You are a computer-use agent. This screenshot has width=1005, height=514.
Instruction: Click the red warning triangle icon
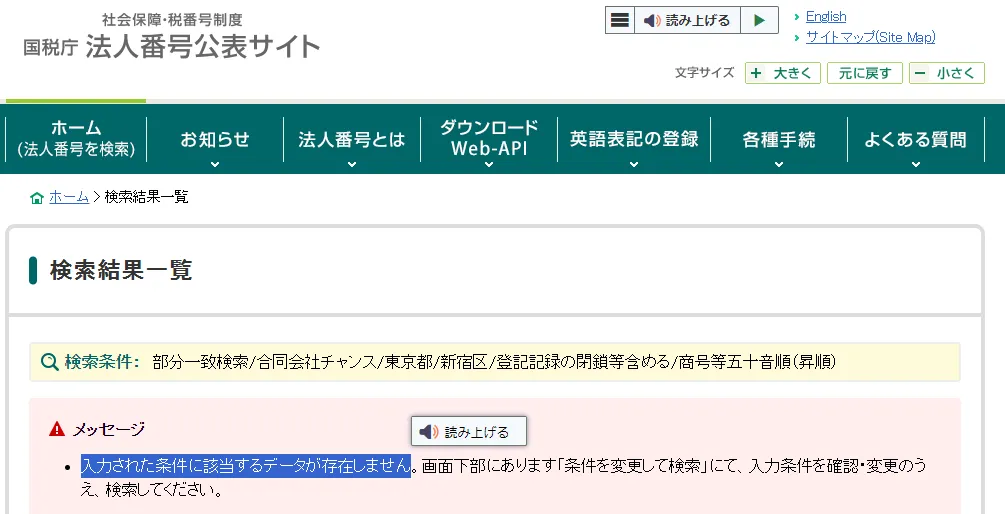point(57,429)
